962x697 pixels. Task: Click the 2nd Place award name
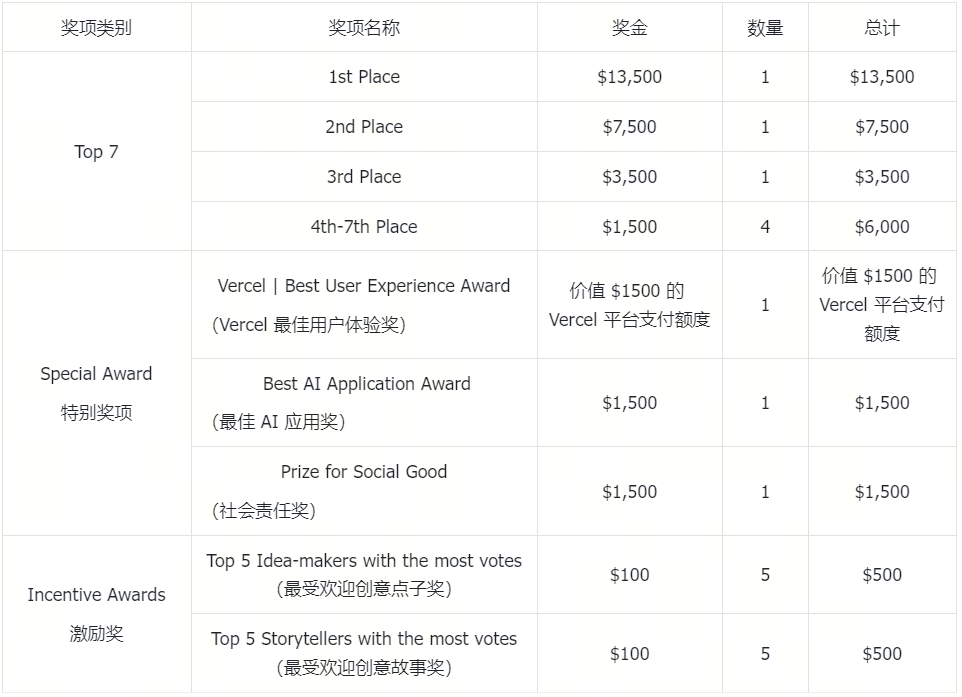pos(364,127)
